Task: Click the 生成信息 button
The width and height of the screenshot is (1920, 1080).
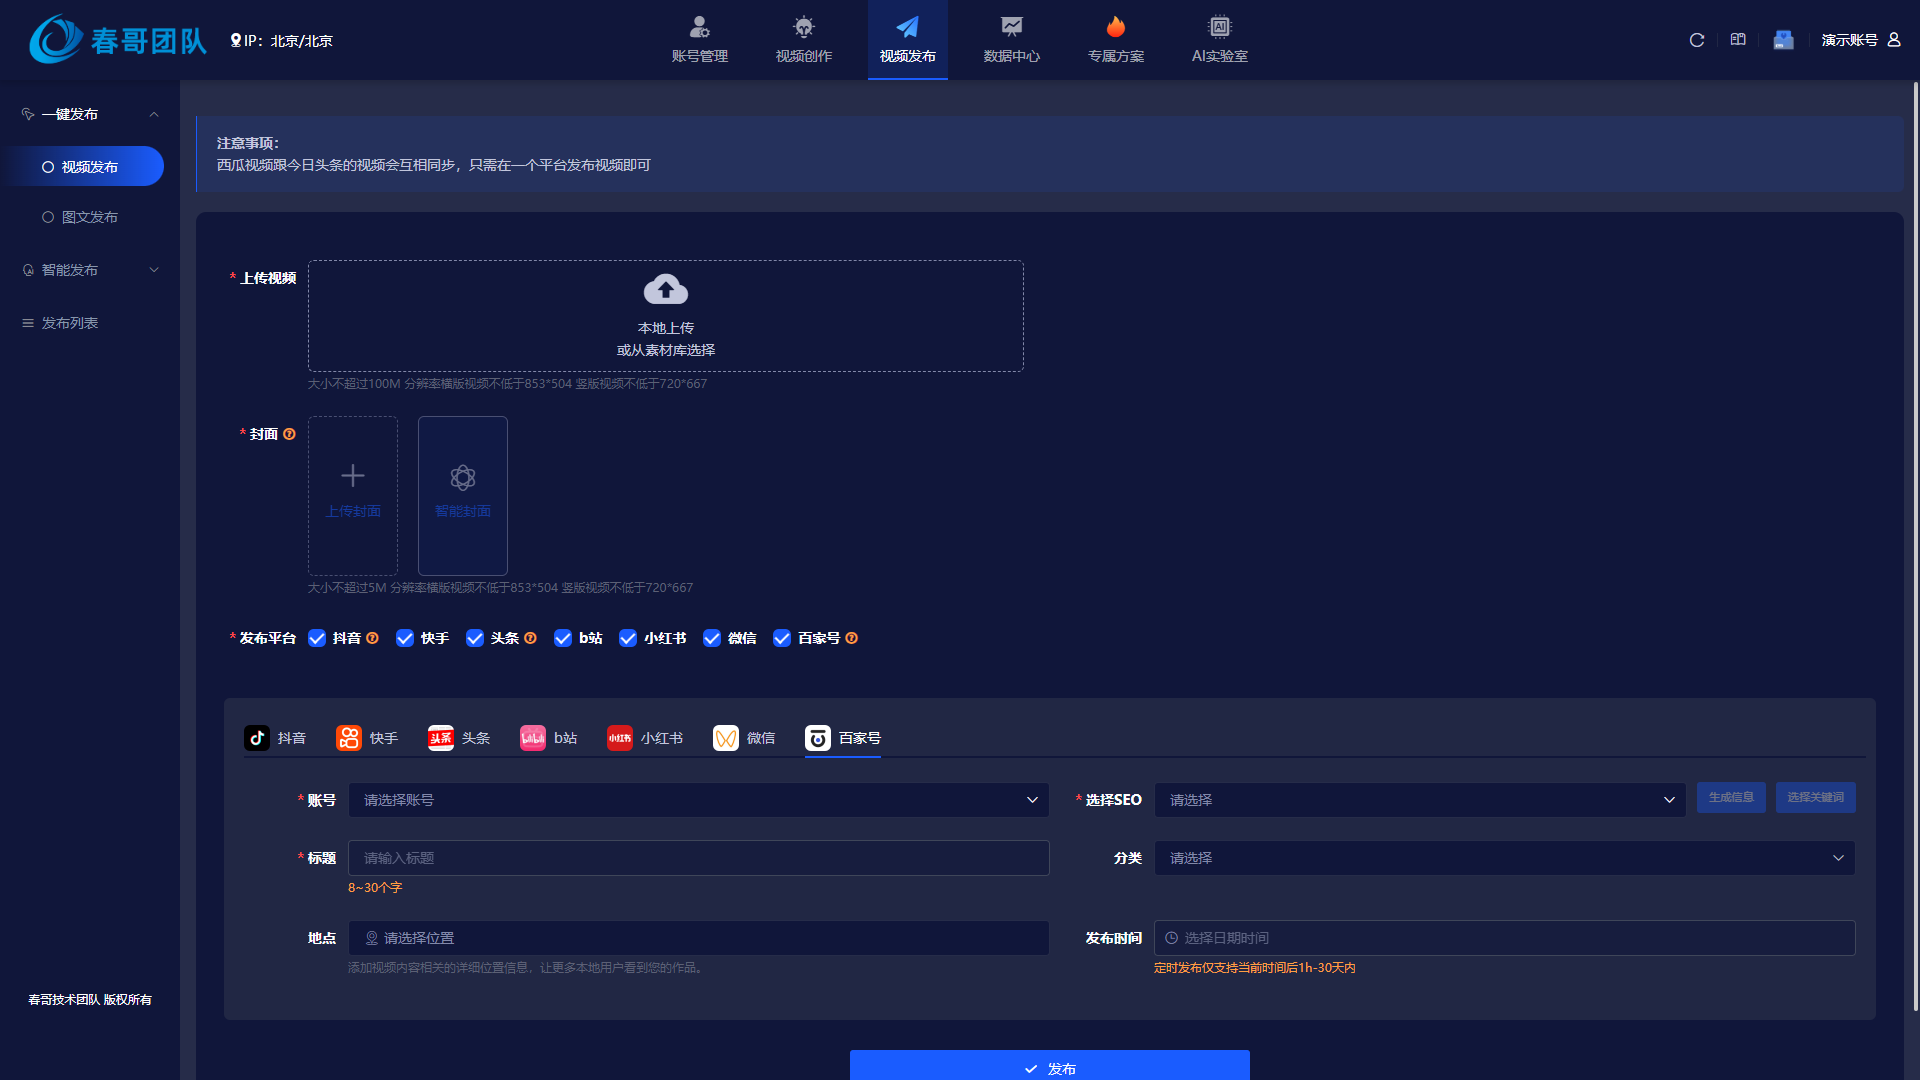Action: click(x=1730, y=797)
